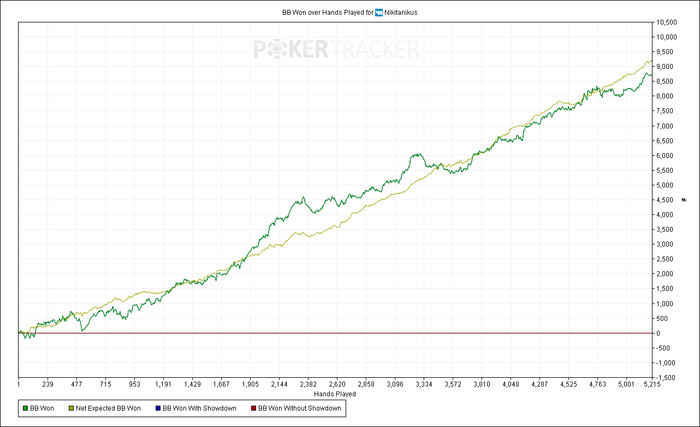
Task: Click the y-axis label 9,000
Action: [665, 67]
